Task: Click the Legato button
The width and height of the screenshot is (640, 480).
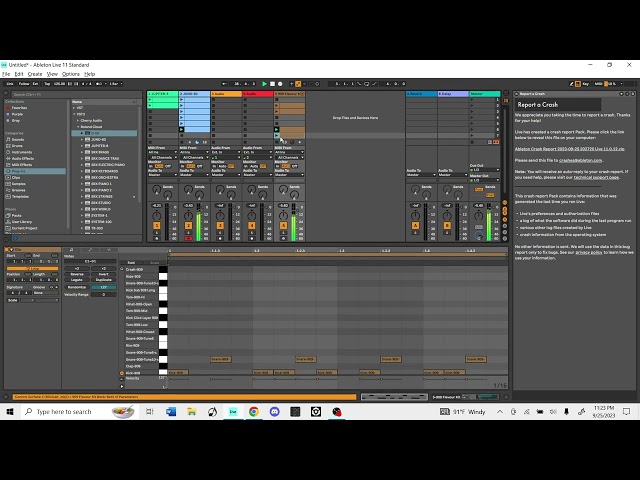Action: click(x=77, y=280)
